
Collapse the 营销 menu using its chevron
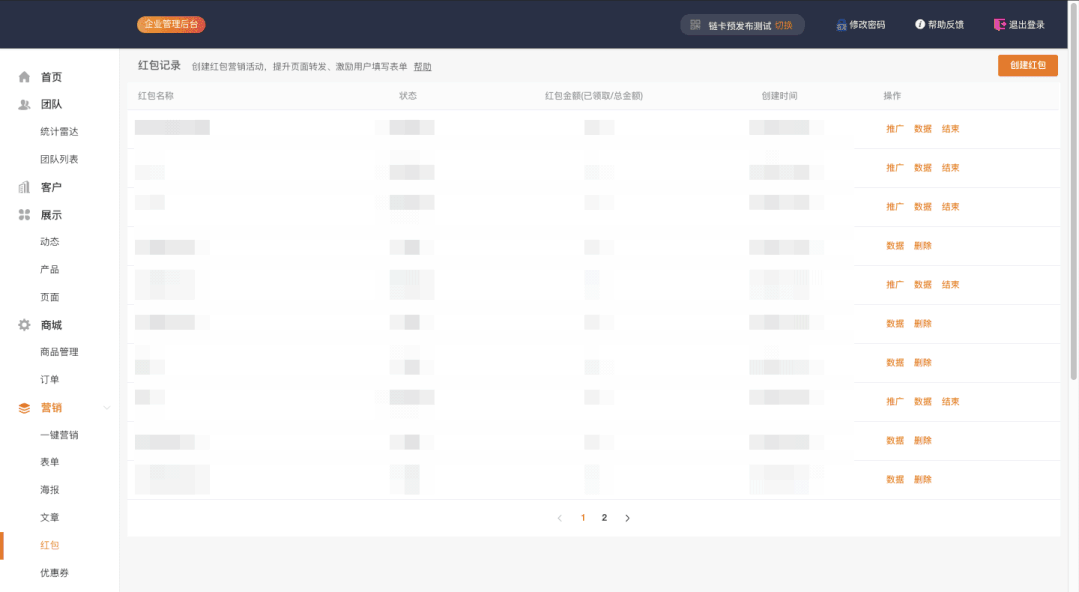[x=107, y=408]
